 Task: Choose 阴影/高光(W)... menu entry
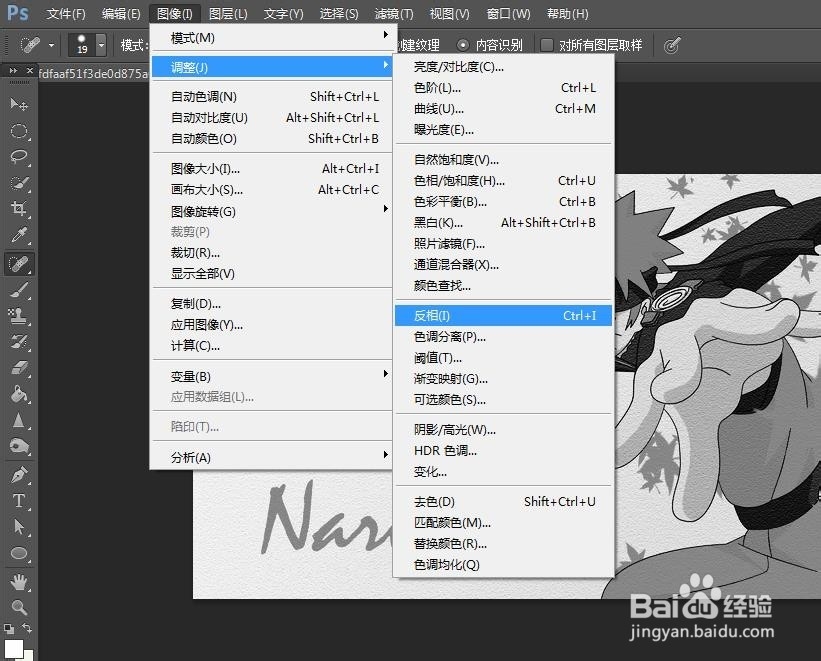[504, 429]
